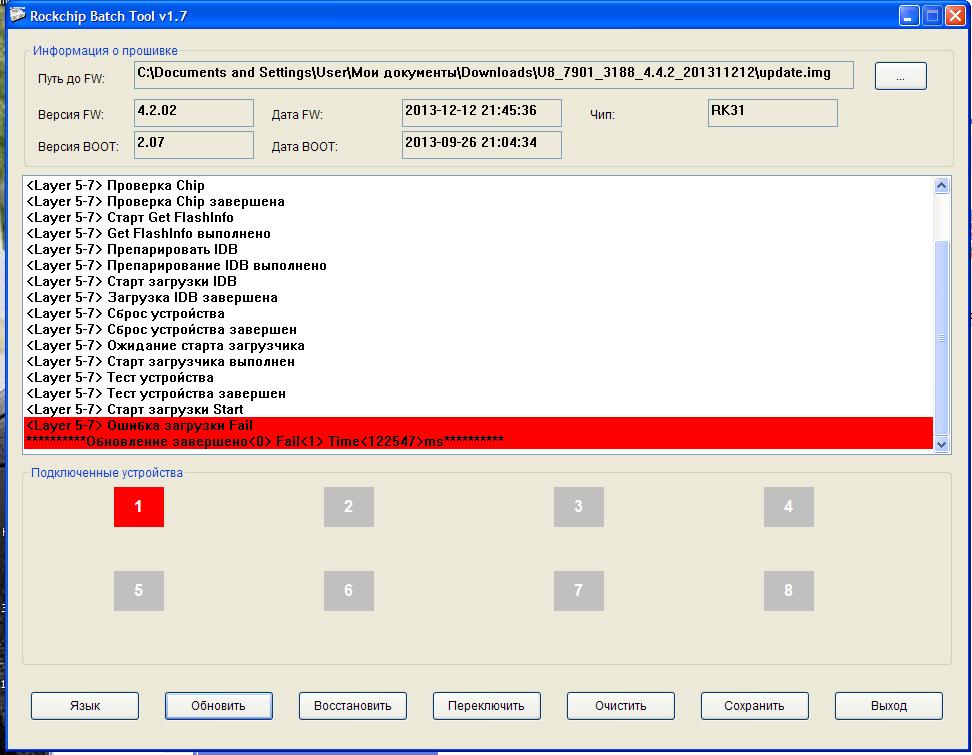Click device slot number 4
Image resolution: width=972 pixels, height=755 pixels.
[788, 507]
